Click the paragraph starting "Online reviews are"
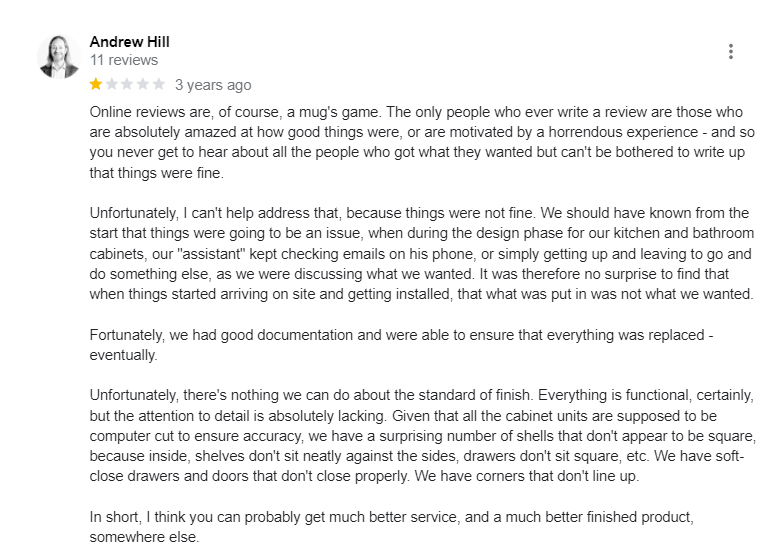The image size is (783, 557). [422, 142]
